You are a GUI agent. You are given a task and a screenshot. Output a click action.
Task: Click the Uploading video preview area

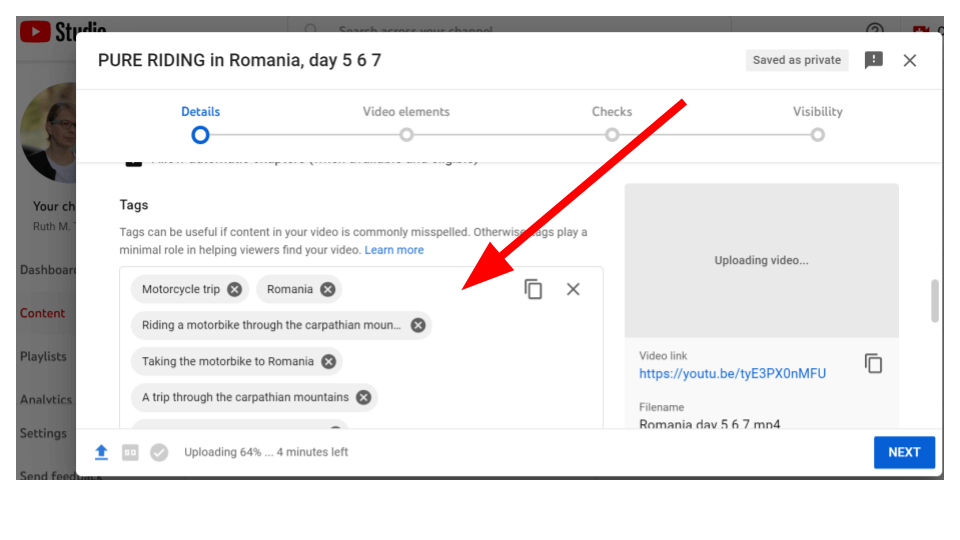click(x=762, y=260)
